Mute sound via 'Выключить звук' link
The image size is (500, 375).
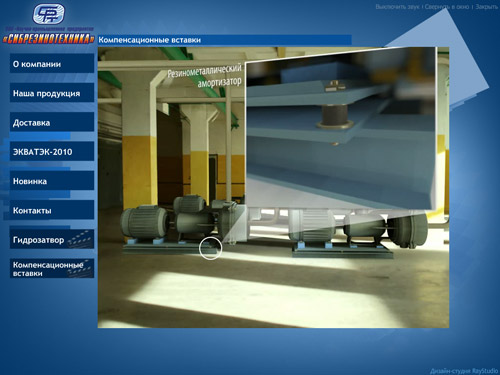pyautogui.click(x=397, y=7)
